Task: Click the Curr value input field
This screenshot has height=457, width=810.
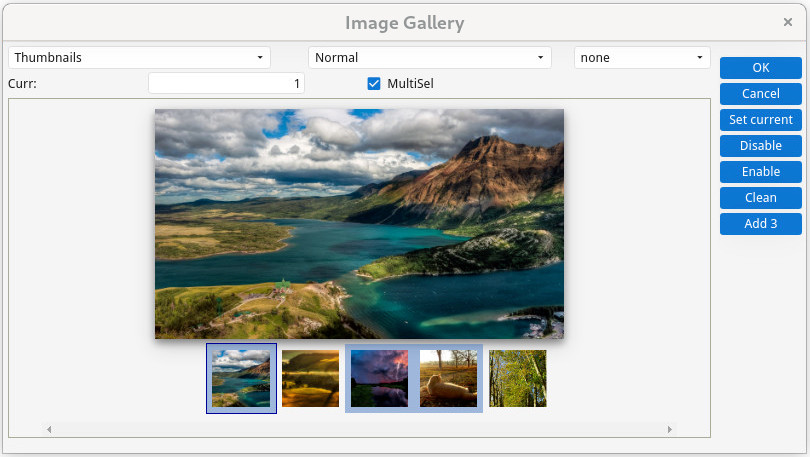Action: click(226, 83)
